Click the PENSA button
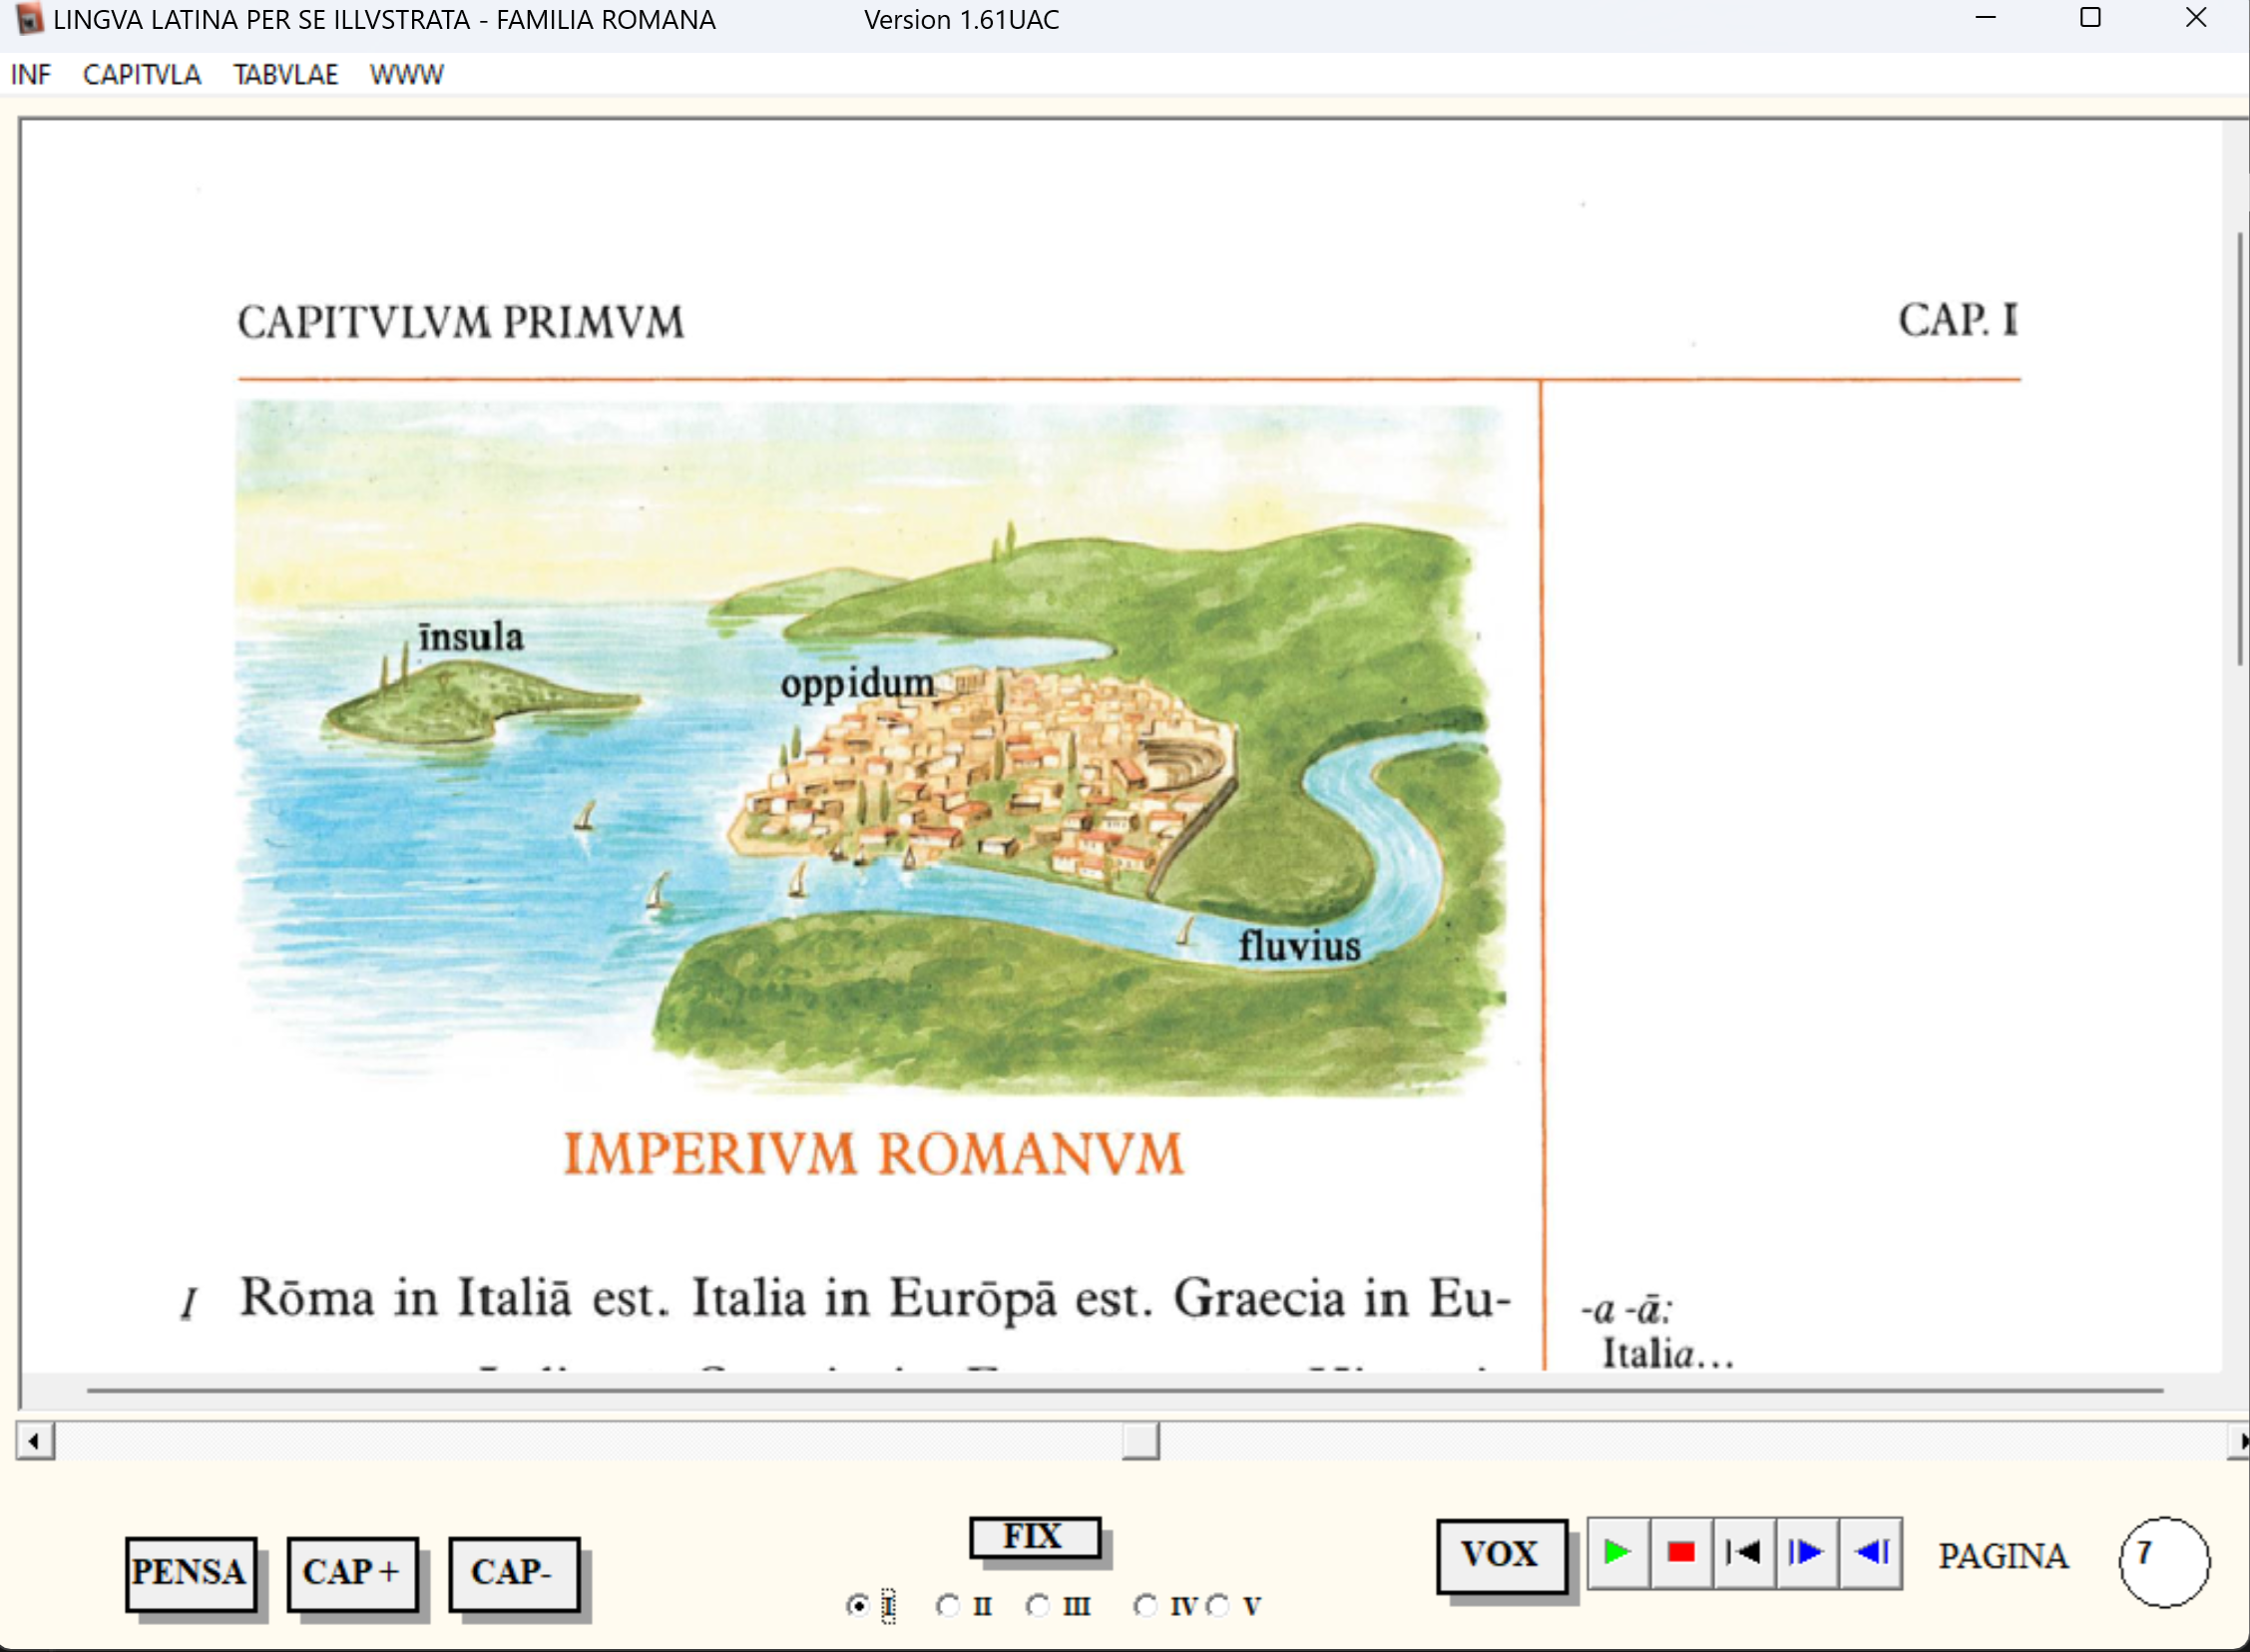This screenshot has width=2250, height=1652. 190,1573
